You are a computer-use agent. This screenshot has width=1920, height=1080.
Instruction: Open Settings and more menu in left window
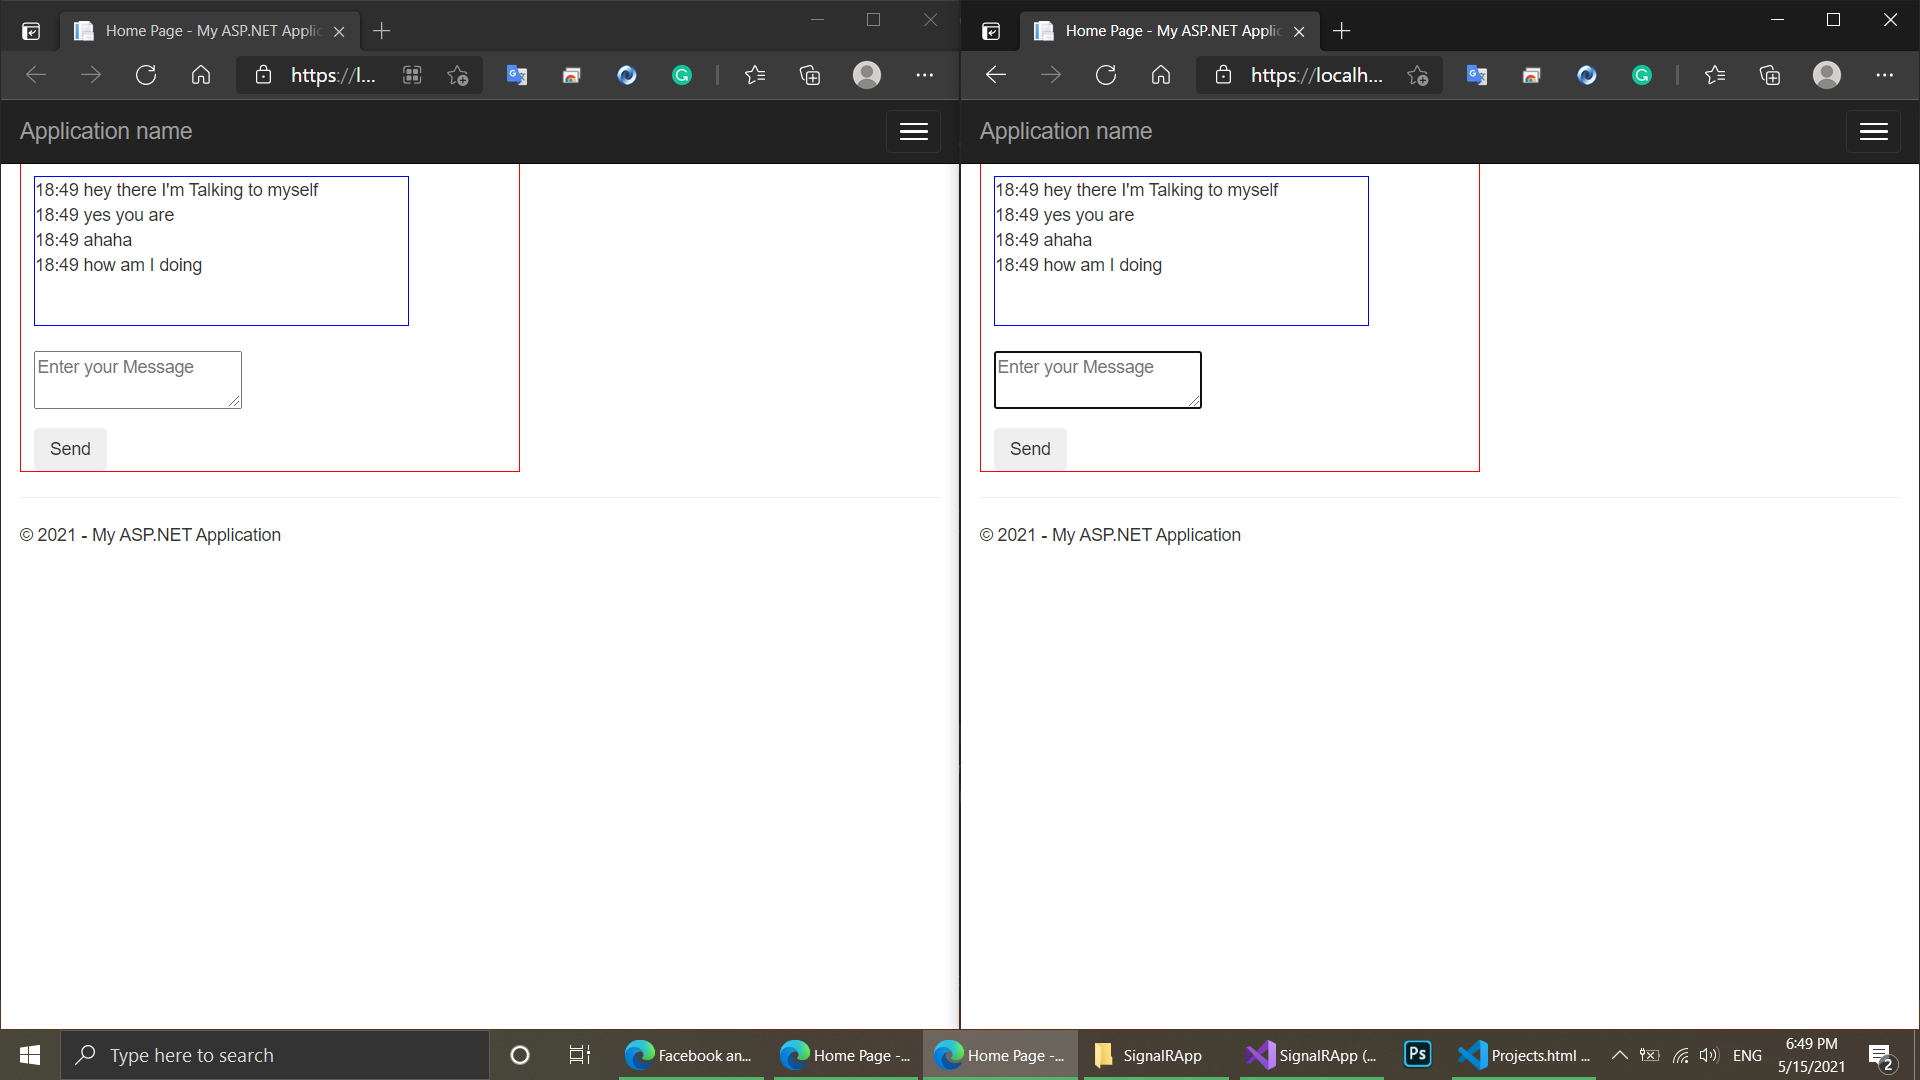tap(925, 75)
